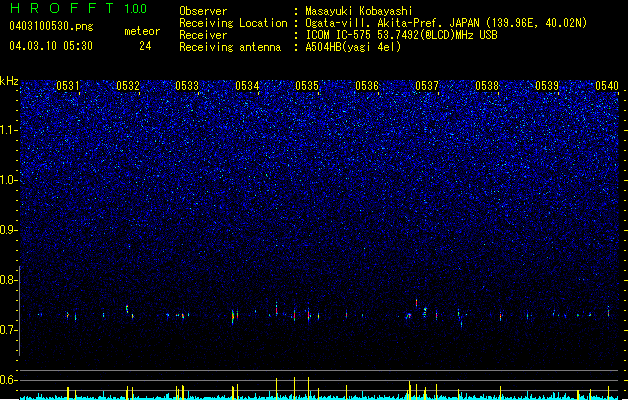Click the 0531 time marker

tap(67, 86)
